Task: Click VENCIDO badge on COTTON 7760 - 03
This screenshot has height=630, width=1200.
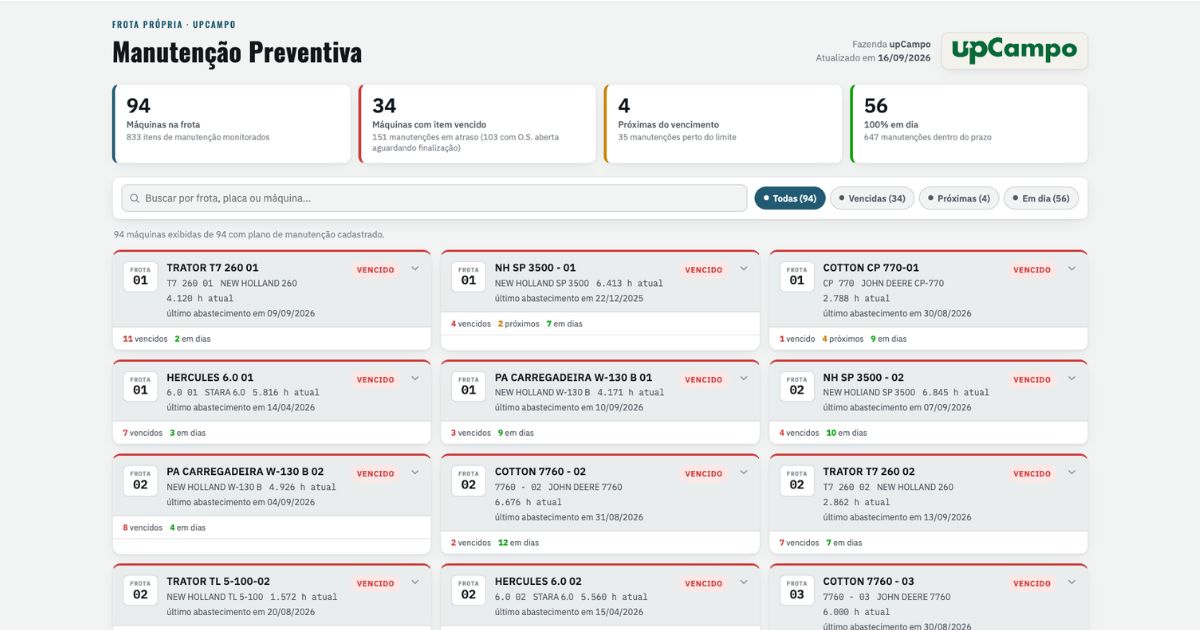Action: click(1032, 584)
